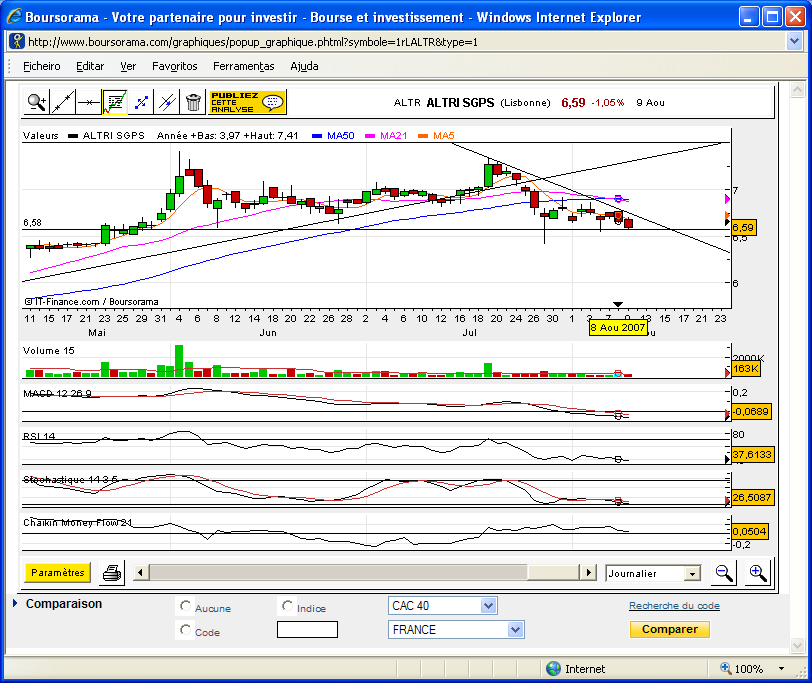Viewport: 812px width, 683px height.
Task: Open the address bar history dropdown
Action: point(794,41)
